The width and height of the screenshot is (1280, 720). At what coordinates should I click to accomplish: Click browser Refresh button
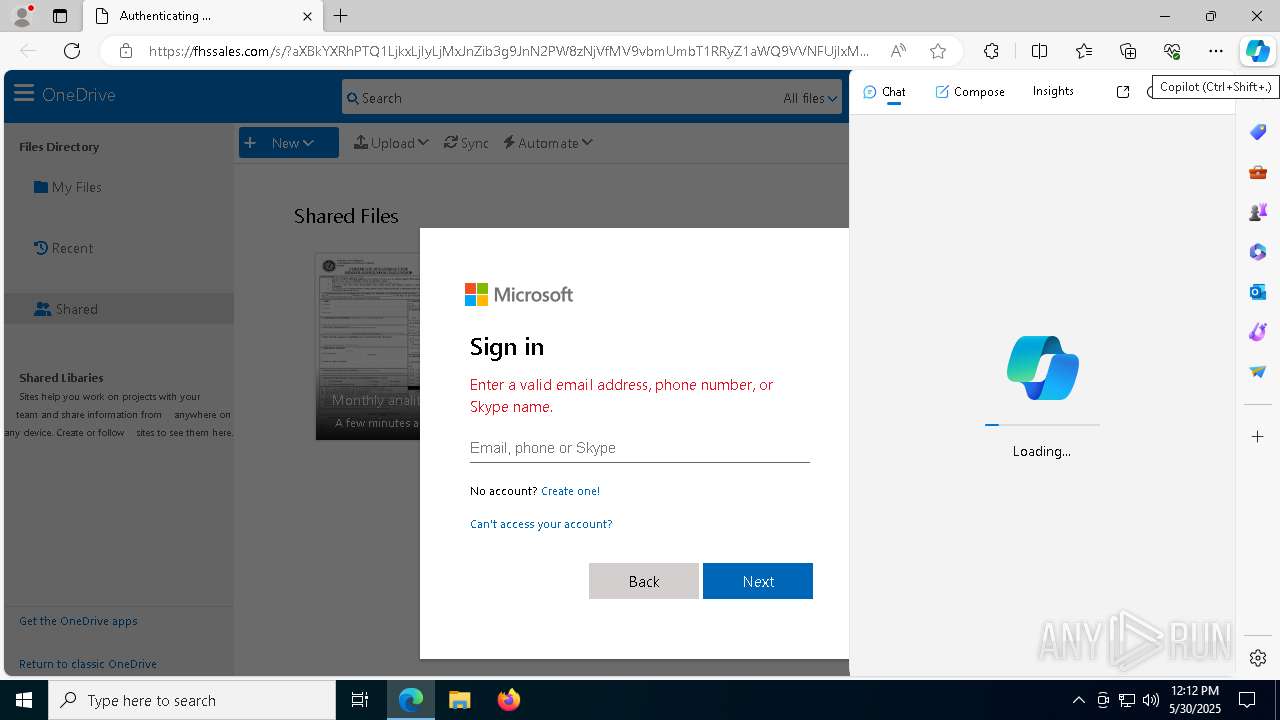(x=72, y=51)
